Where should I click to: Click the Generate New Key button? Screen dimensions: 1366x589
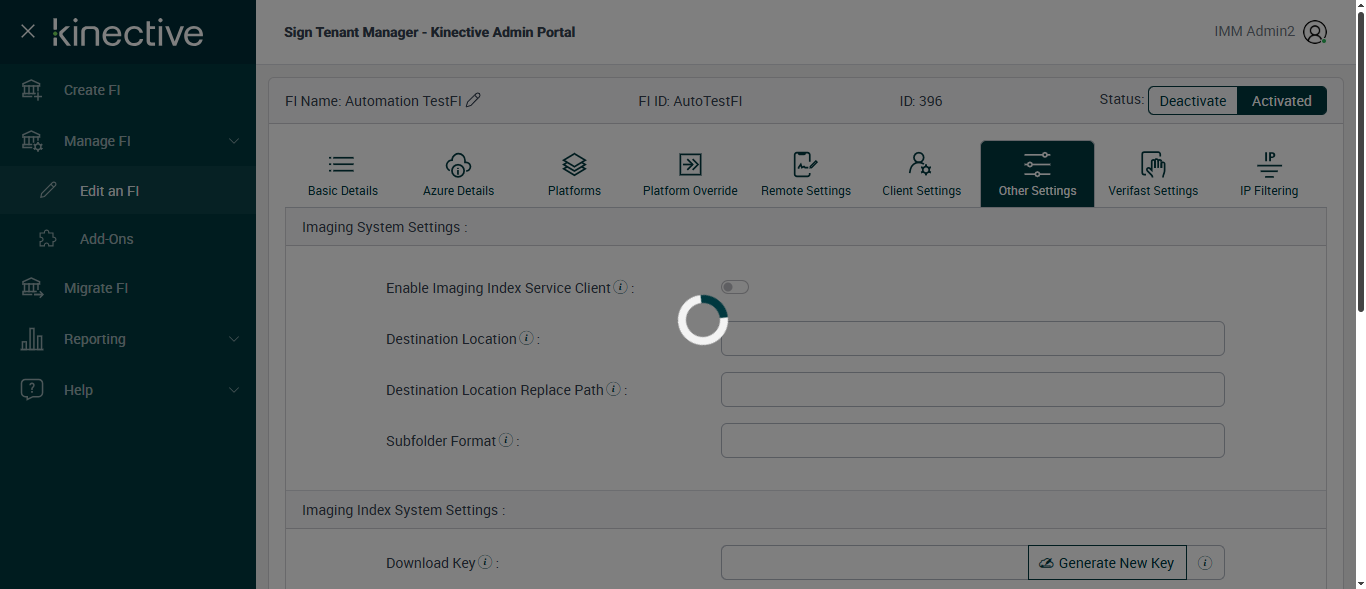point(1107,563)
